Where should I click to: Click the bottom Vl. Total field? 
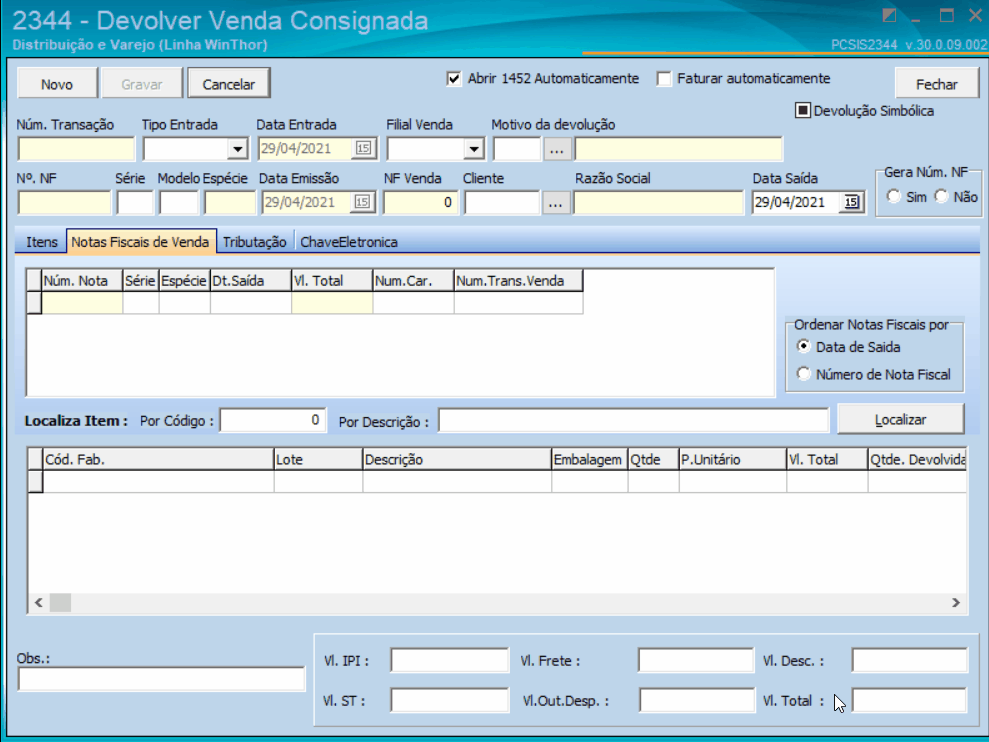click(x=910, y=700)
